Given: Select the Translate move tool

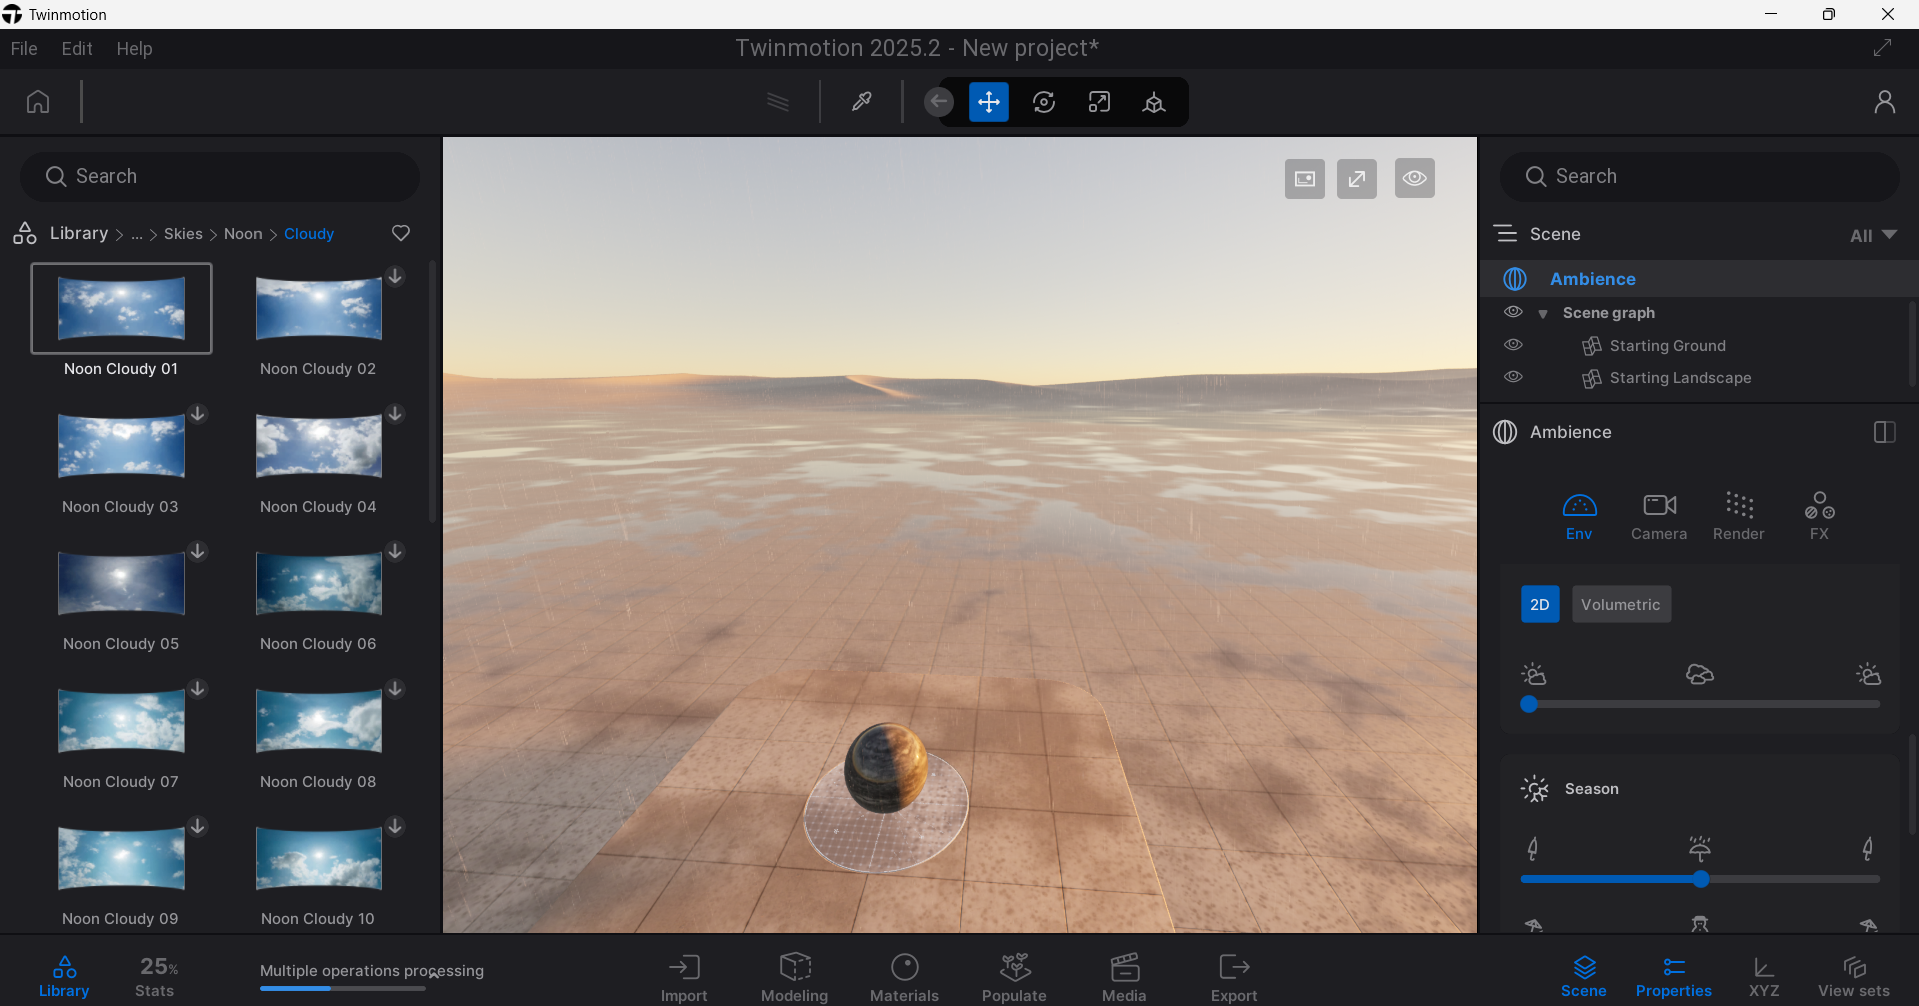Looking at the screenshot, I should tap(988, 102).
